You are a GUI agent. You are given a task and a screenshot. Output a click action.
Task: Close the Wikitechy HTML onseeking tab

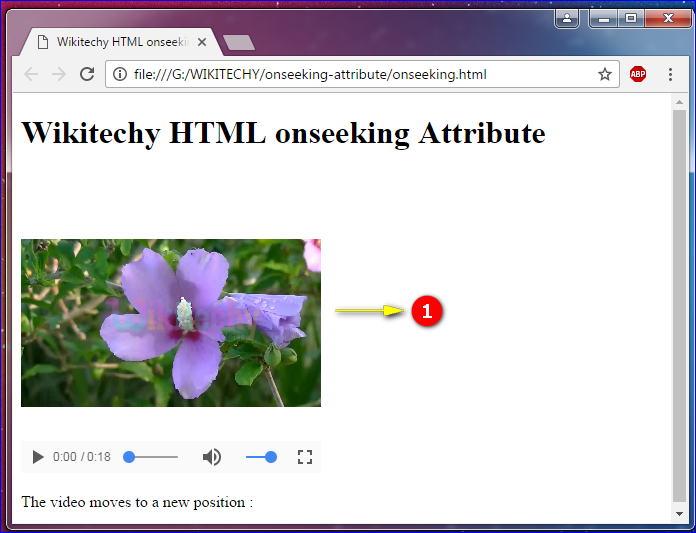(203, 42)
